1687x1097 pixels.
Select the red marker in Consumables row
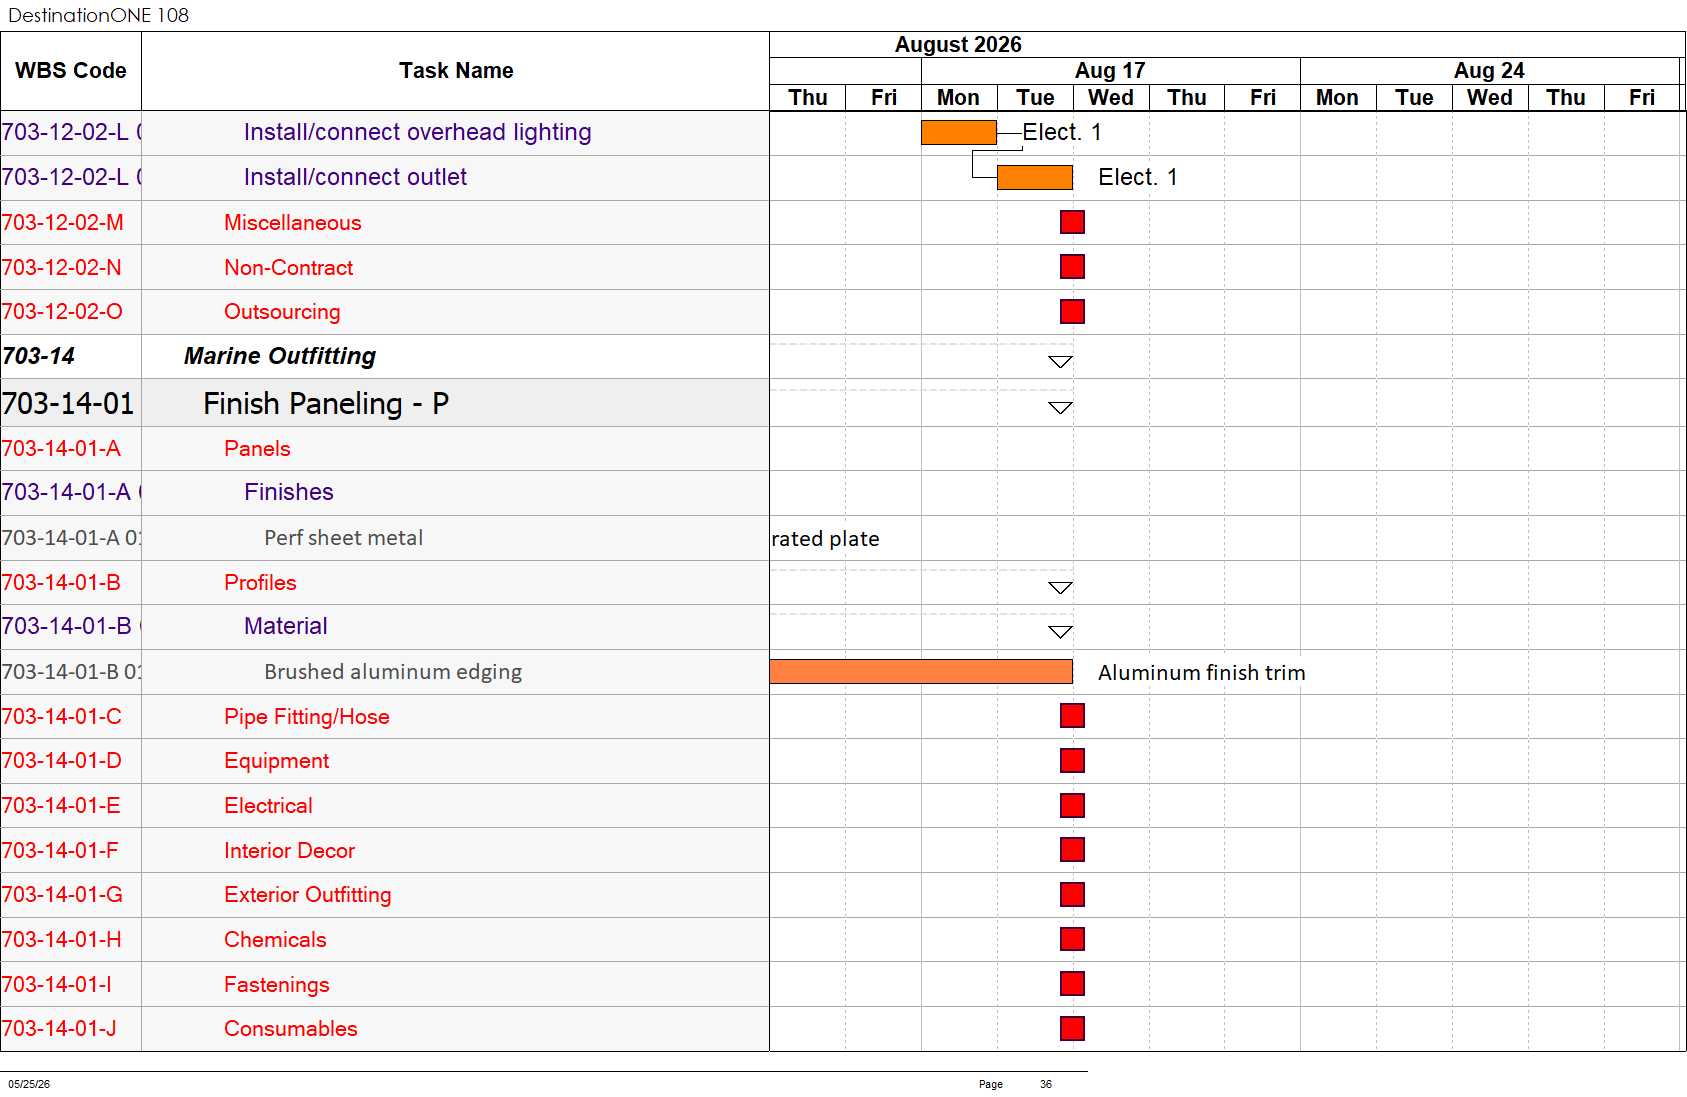coord(1072,1028)
